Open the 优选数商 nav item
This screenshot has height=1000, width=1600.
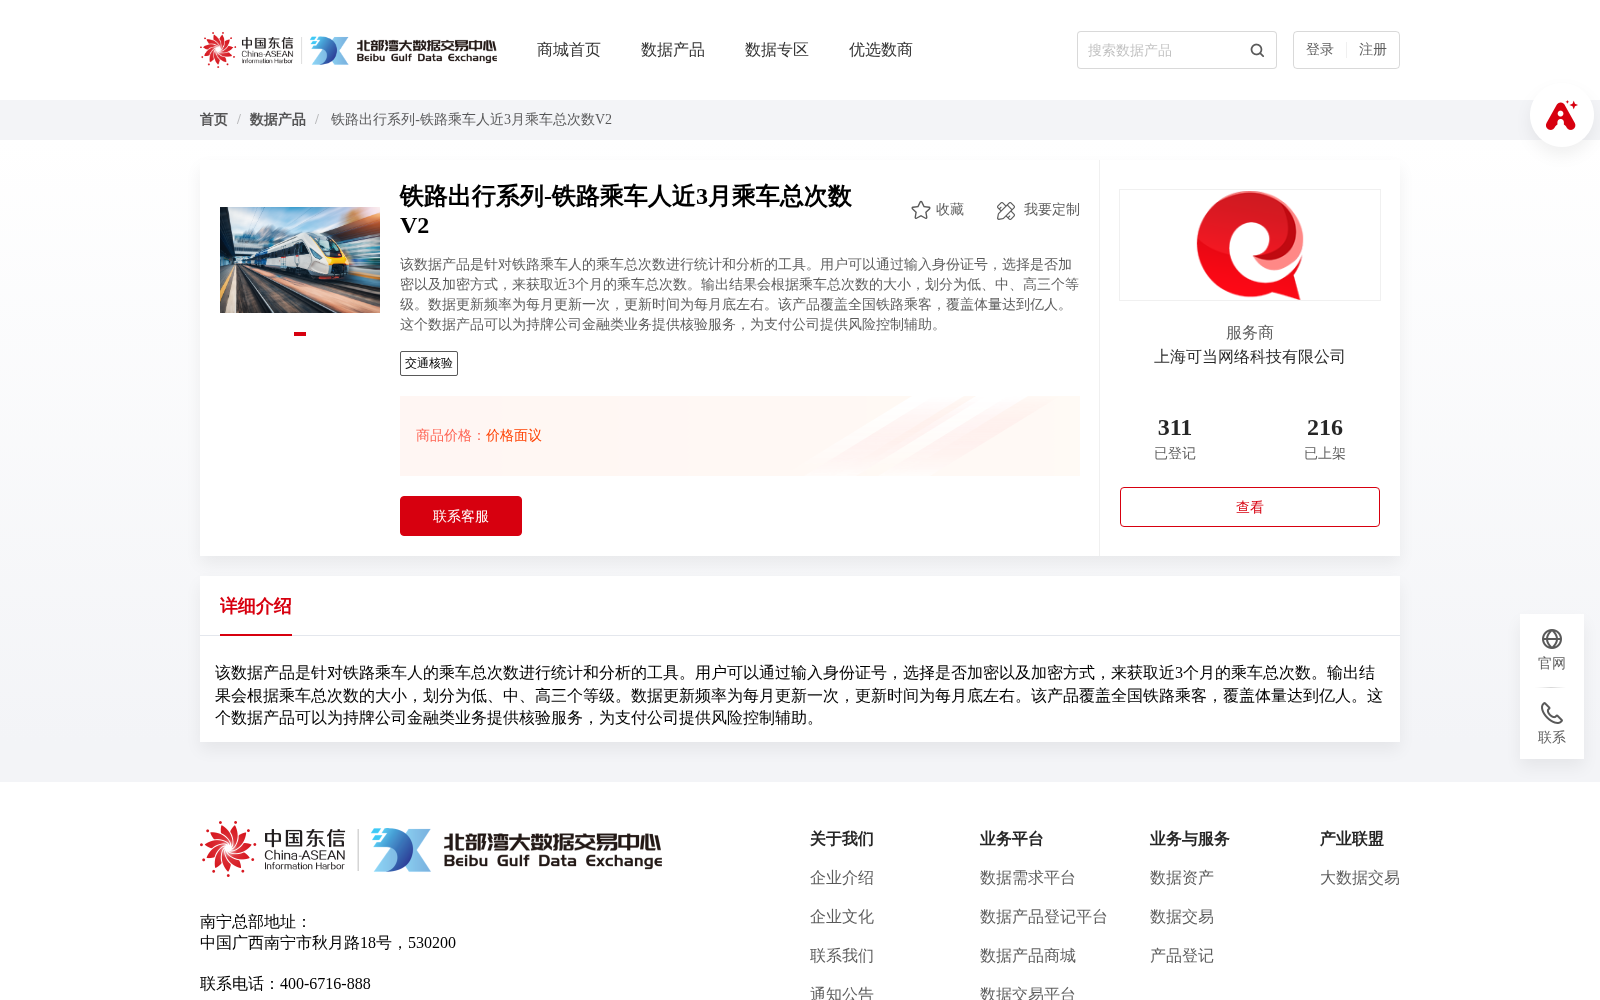pos(881,50)
